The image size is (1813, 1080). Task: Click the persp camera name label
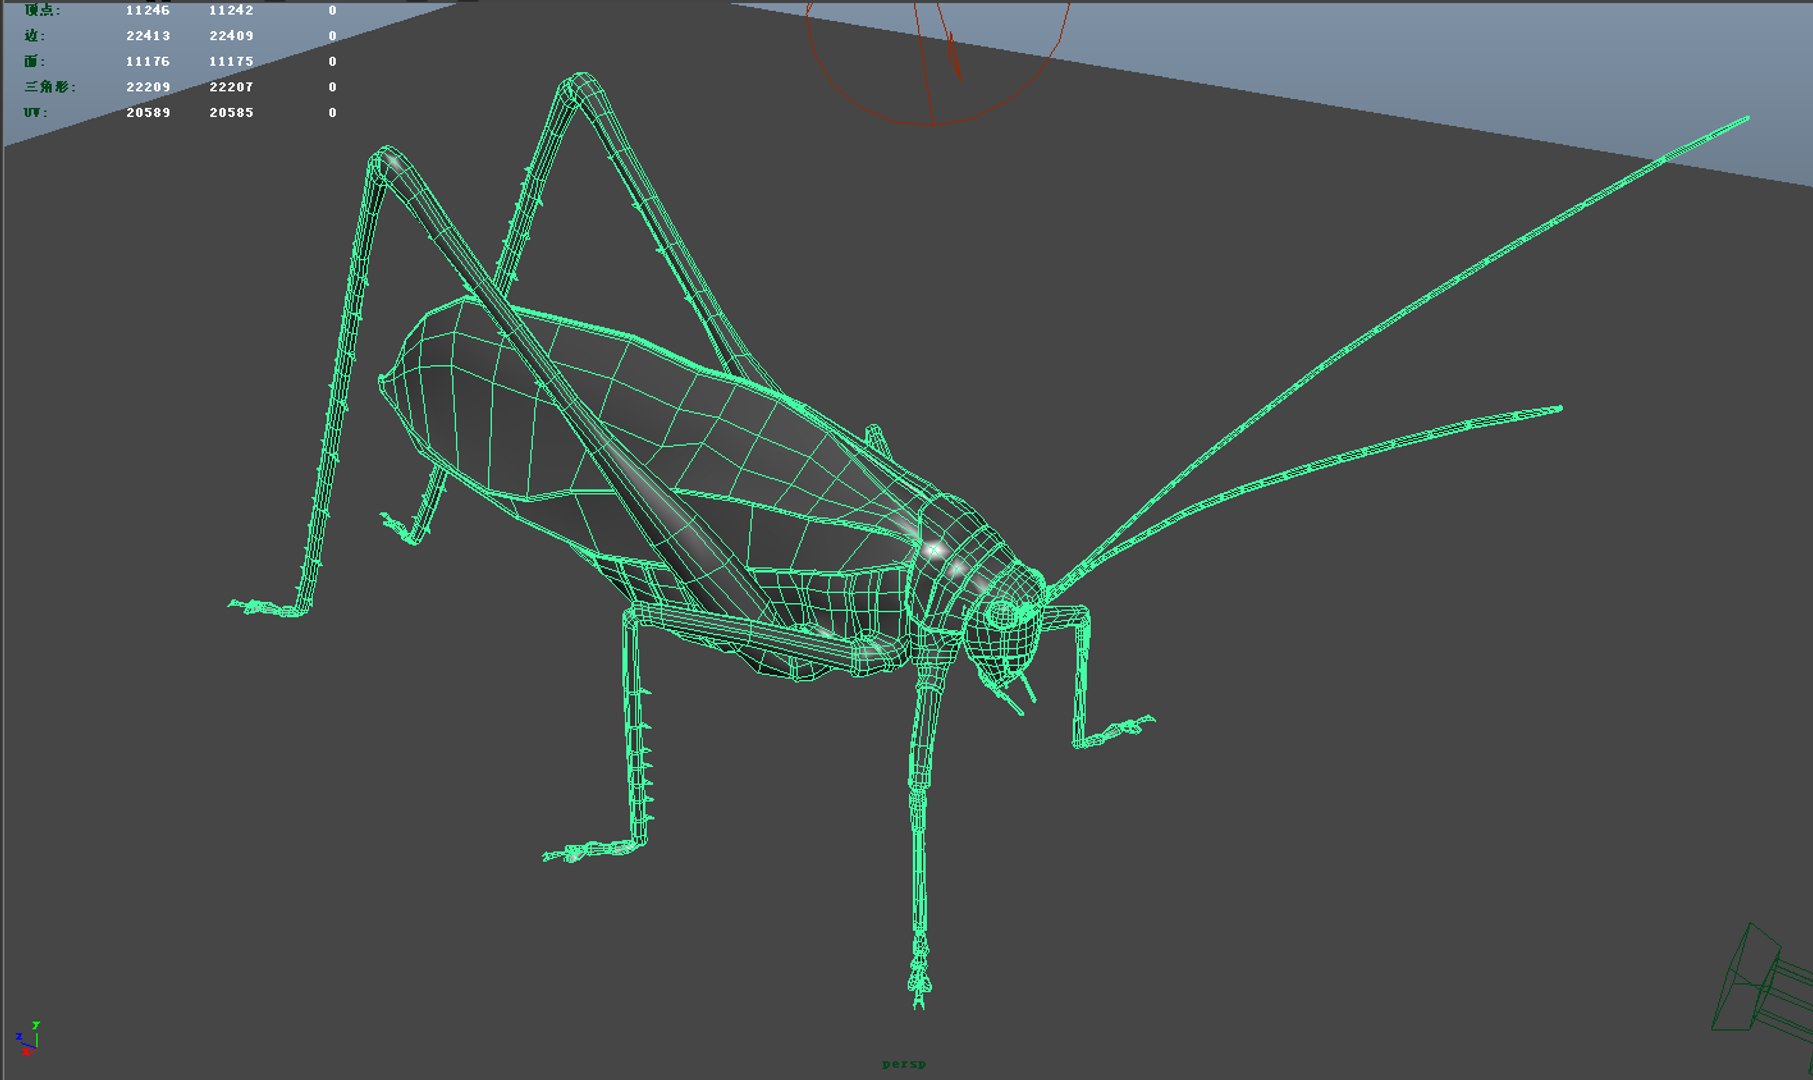coord(904,1064)
